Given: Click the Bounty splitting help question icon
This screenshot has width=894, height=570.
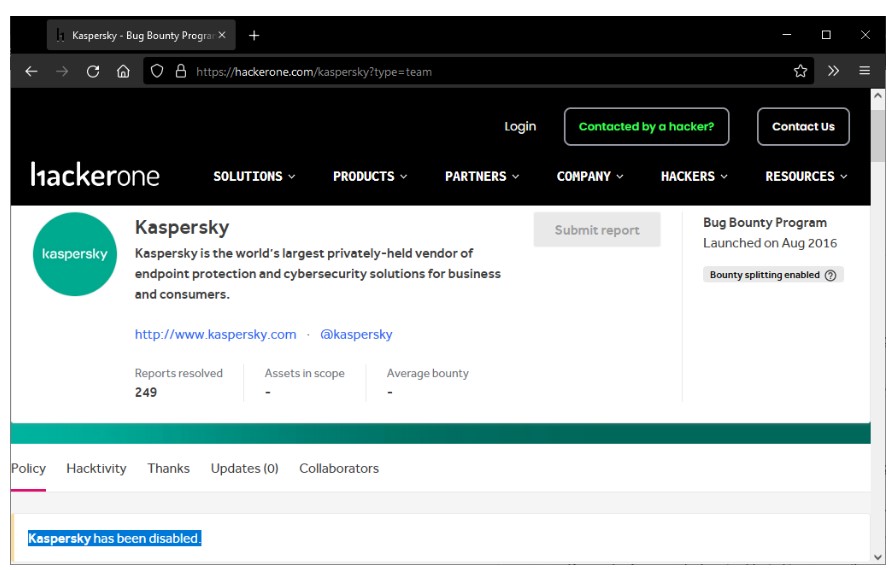Looking at the screenshot, I should (831, 275).
